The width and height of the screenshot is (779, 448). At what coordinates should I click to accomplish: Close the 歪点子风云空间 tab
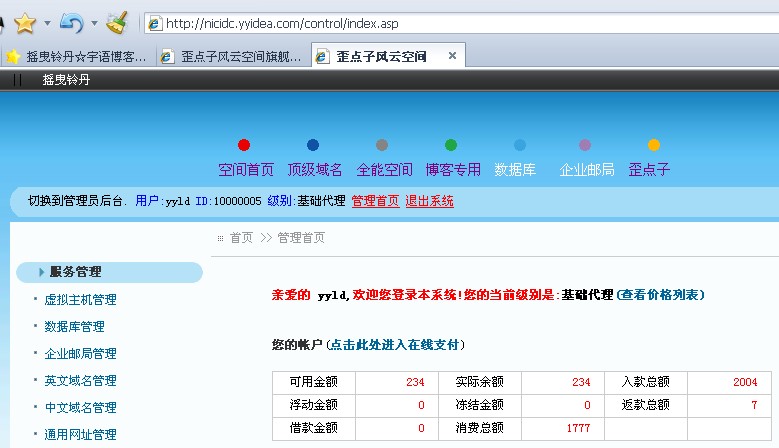tap(452, 56)
